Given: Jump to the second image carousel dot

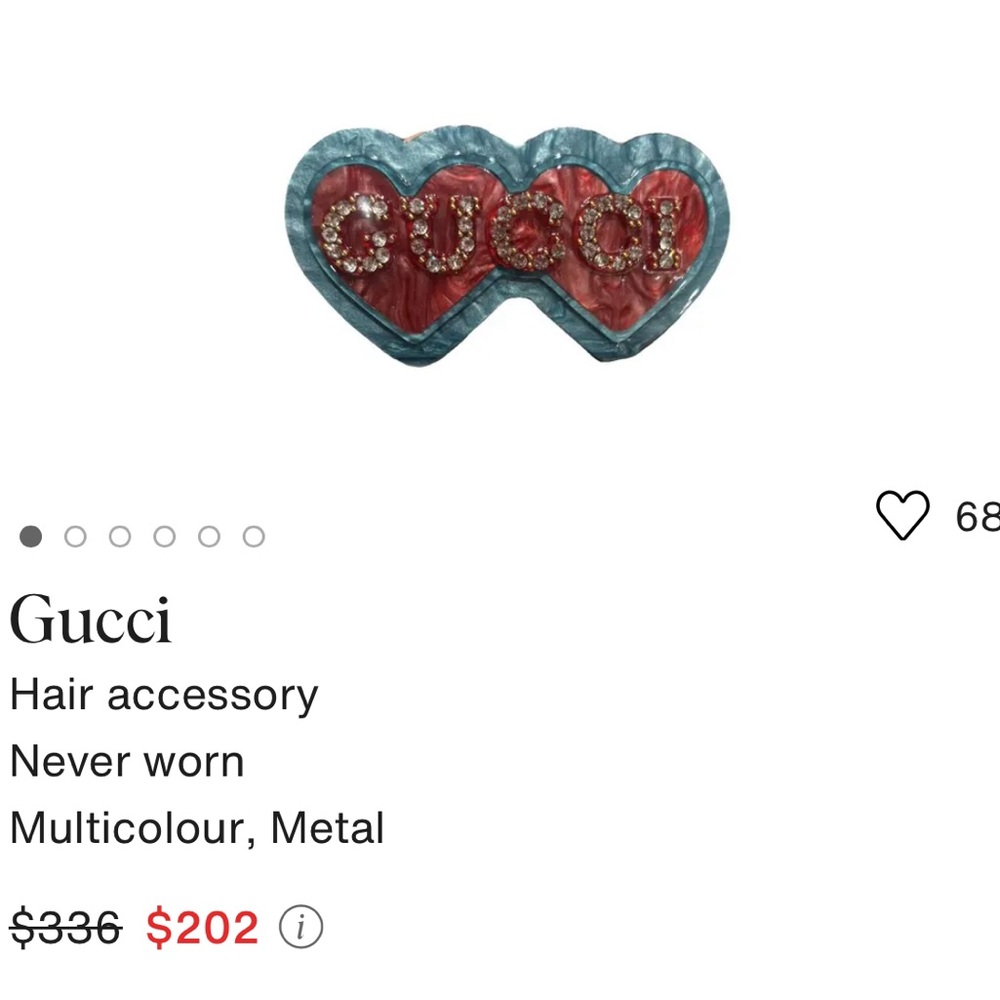Looking at the screenshot, I should (76, 537).
